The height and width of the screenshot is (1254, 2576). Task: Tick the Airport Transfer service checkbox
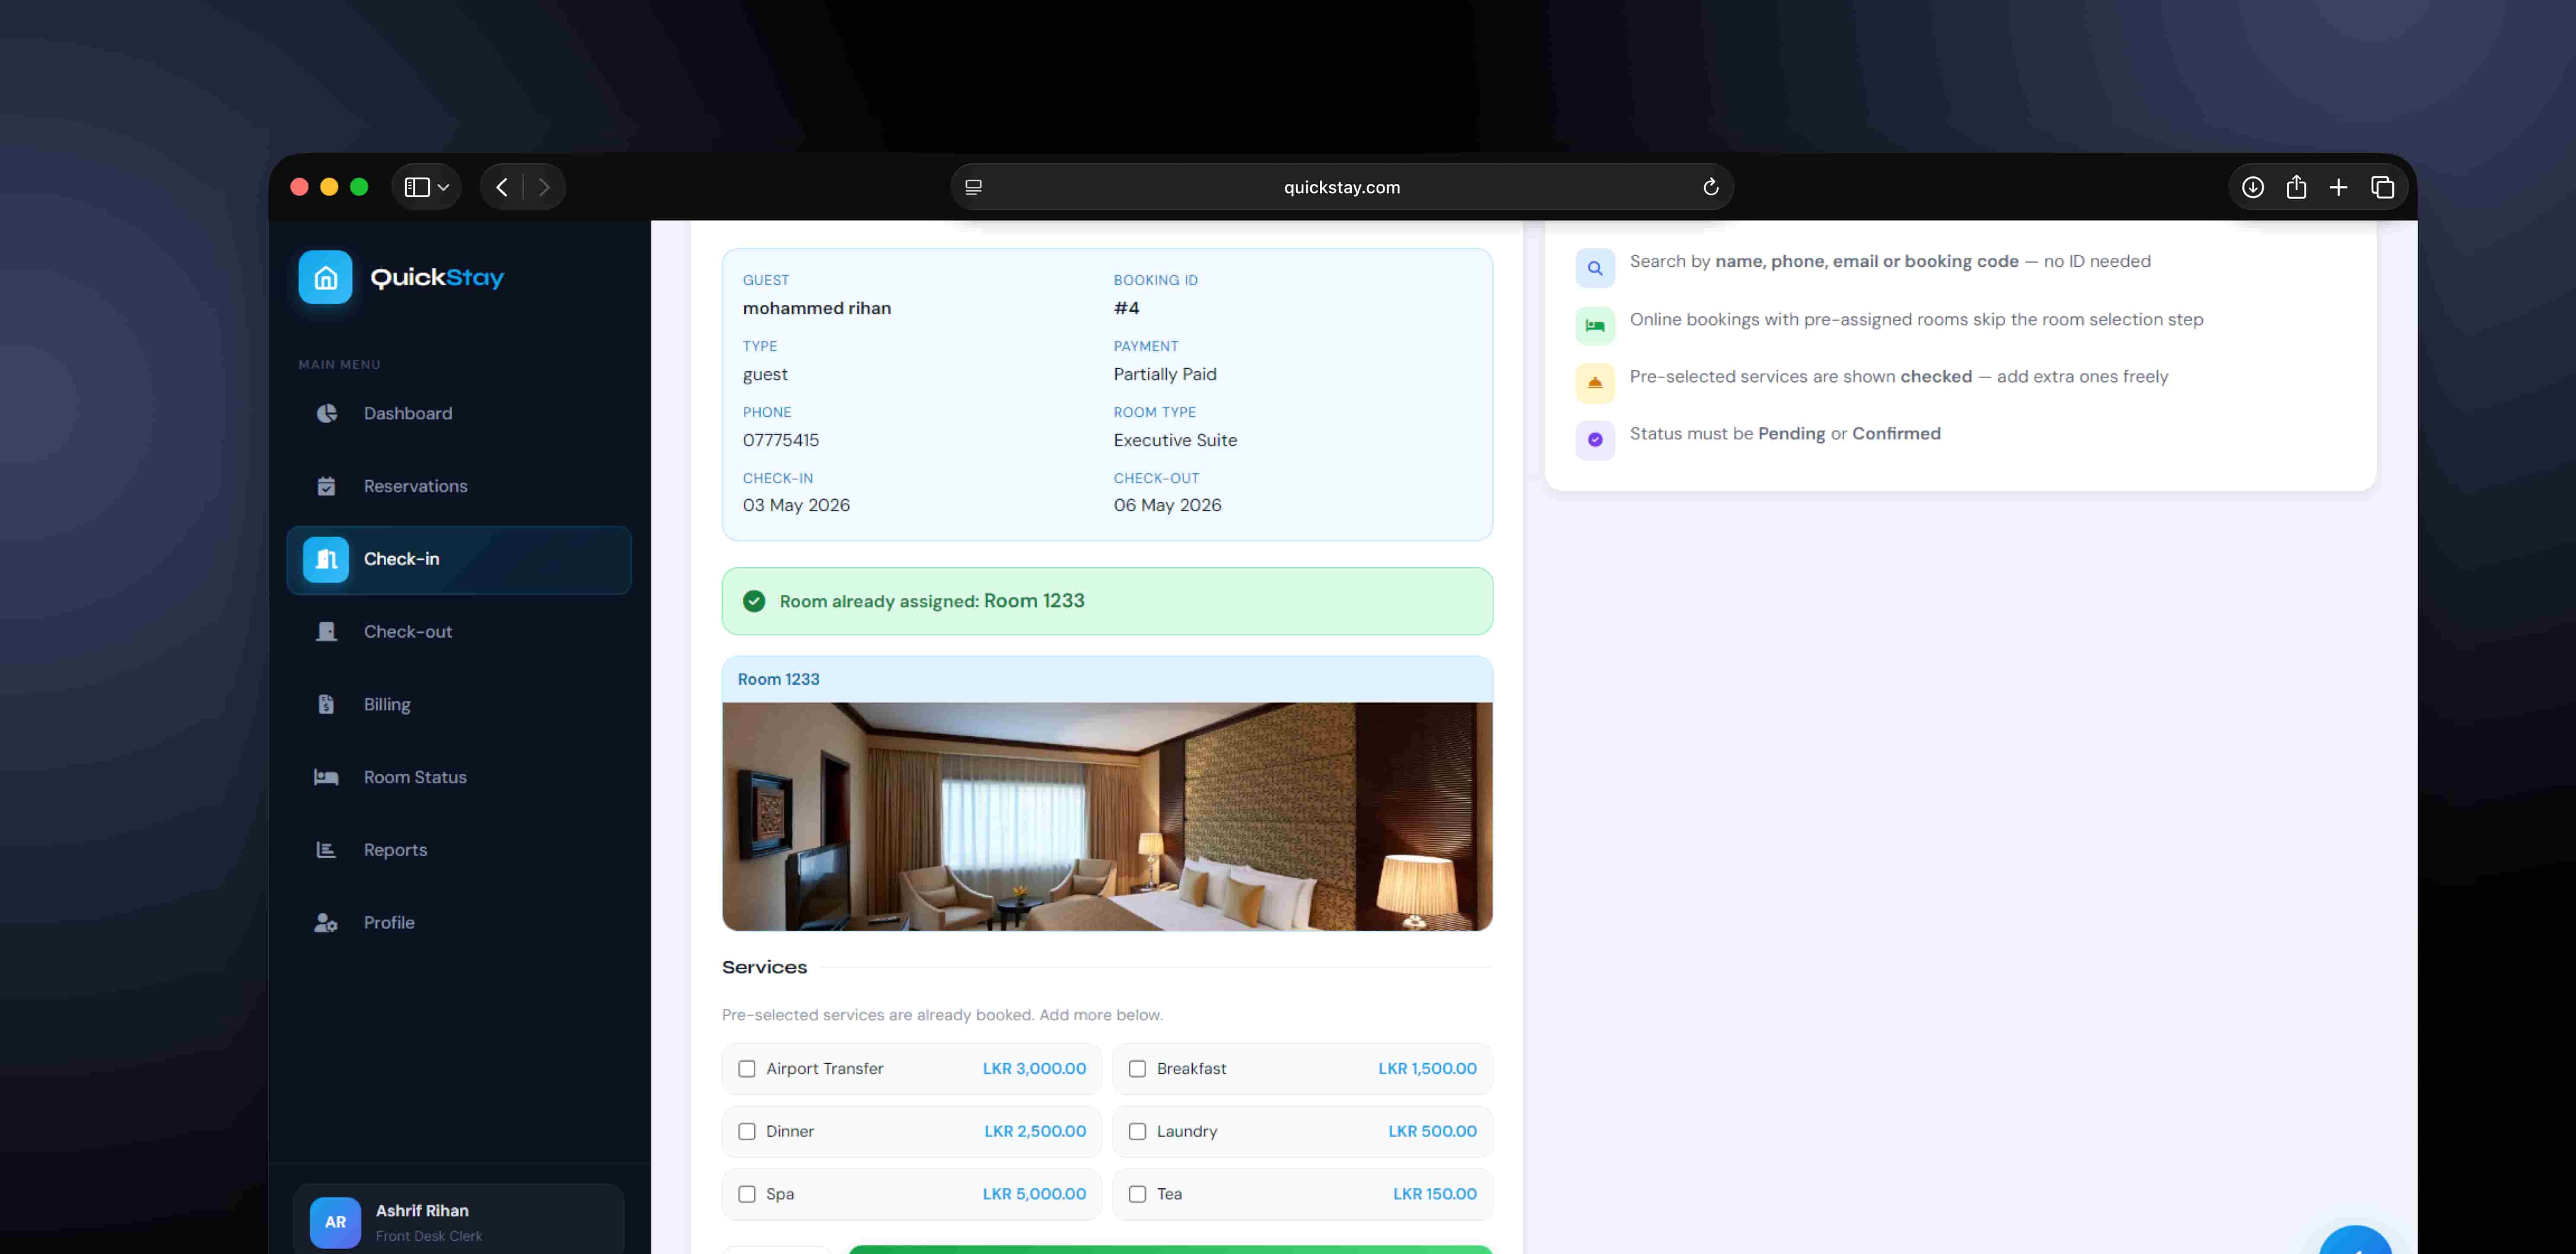click(747, 1069)
